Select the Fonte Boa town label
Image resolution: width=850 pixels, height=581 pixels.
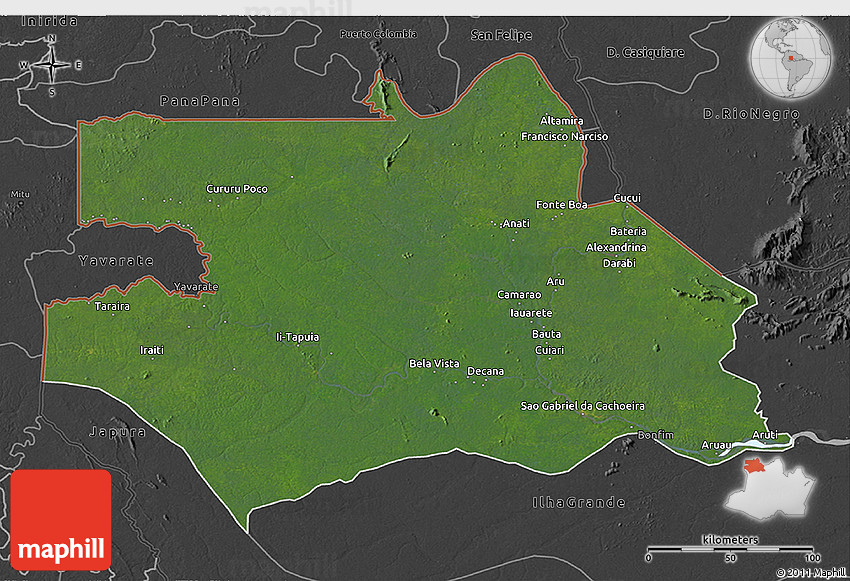(x=562, y=205)
